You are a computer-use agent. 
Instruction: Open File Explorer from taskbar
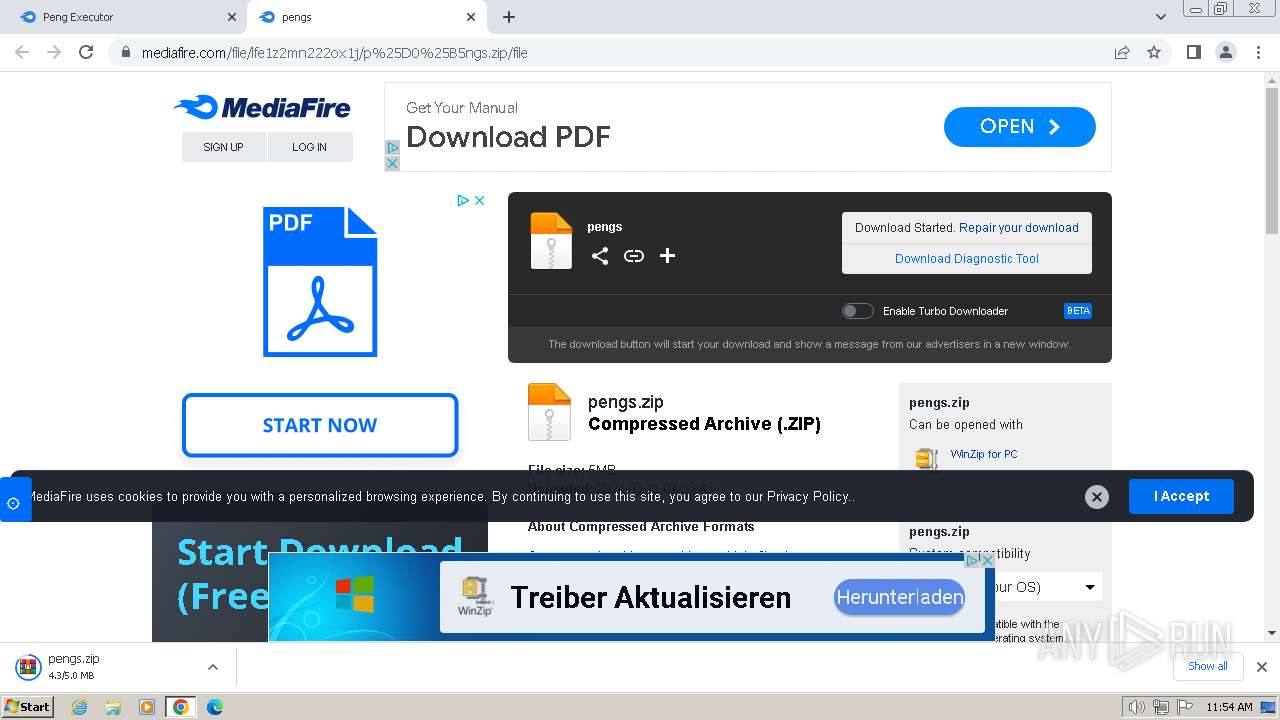(113, 707)
